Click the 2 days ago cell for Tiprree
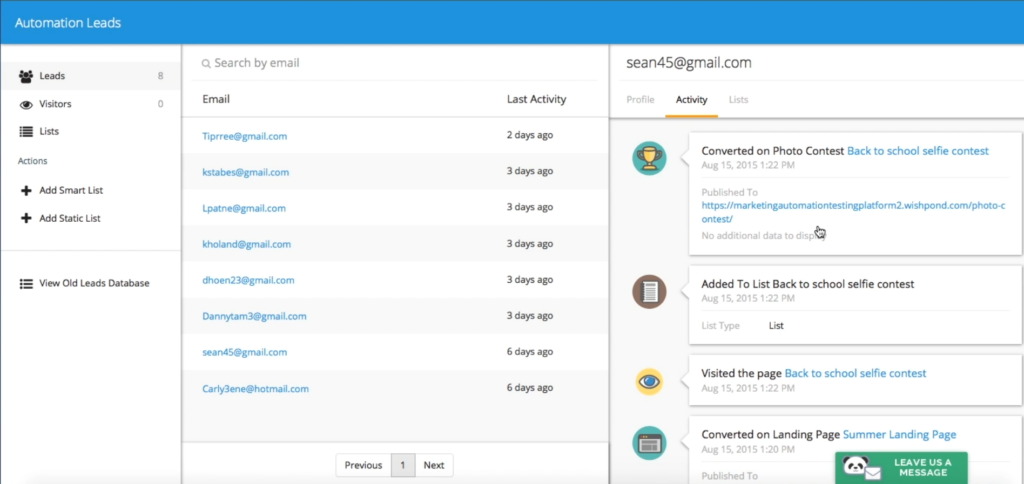The image size is (1024, 484). [x=530, y=135]
